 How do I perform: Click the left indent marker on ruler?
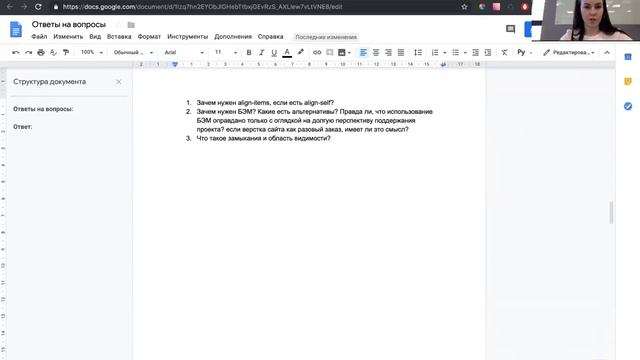(175, 64)
